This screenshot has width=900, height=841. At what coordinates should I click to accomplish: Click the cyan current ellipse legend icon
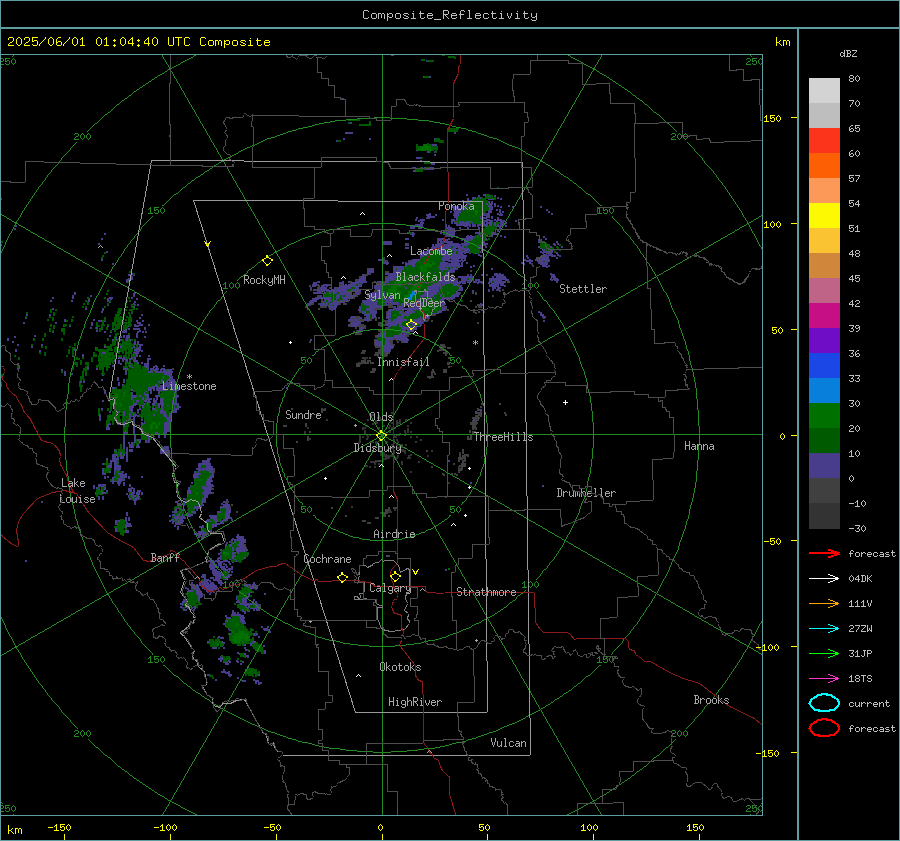[824, 703]
